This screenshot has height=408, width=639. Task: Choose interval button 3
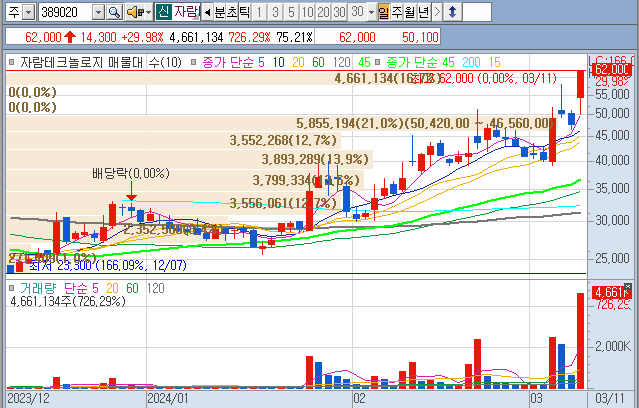275,12
